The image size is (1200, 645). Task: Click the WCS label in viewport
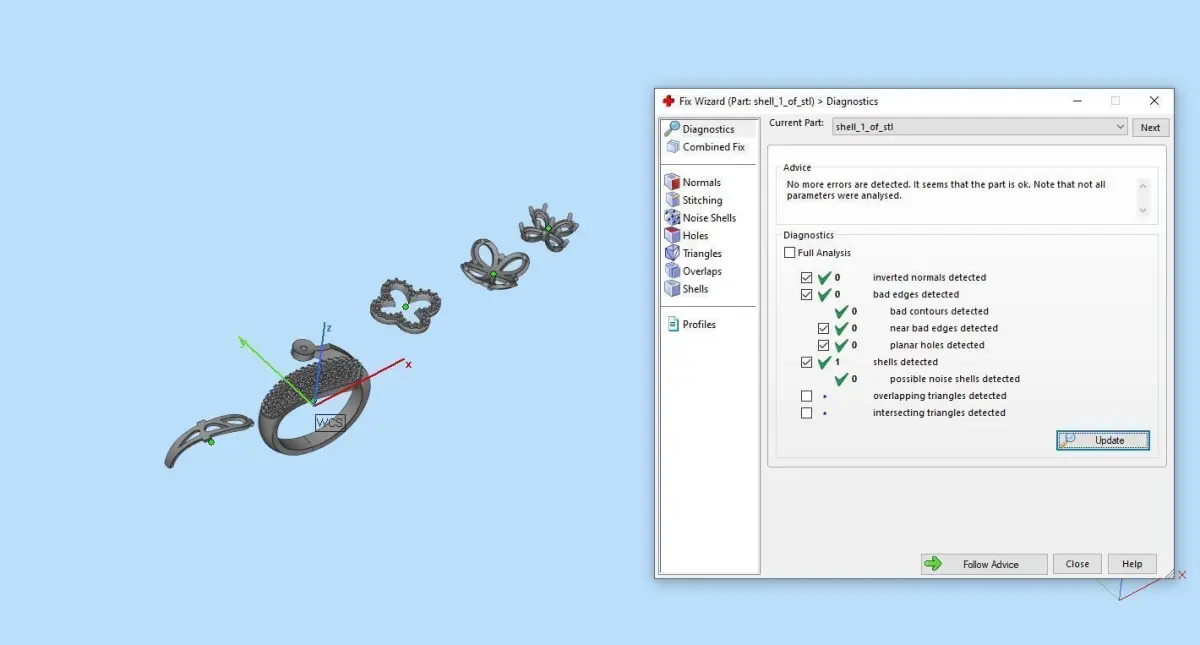[x=330, y=423]
